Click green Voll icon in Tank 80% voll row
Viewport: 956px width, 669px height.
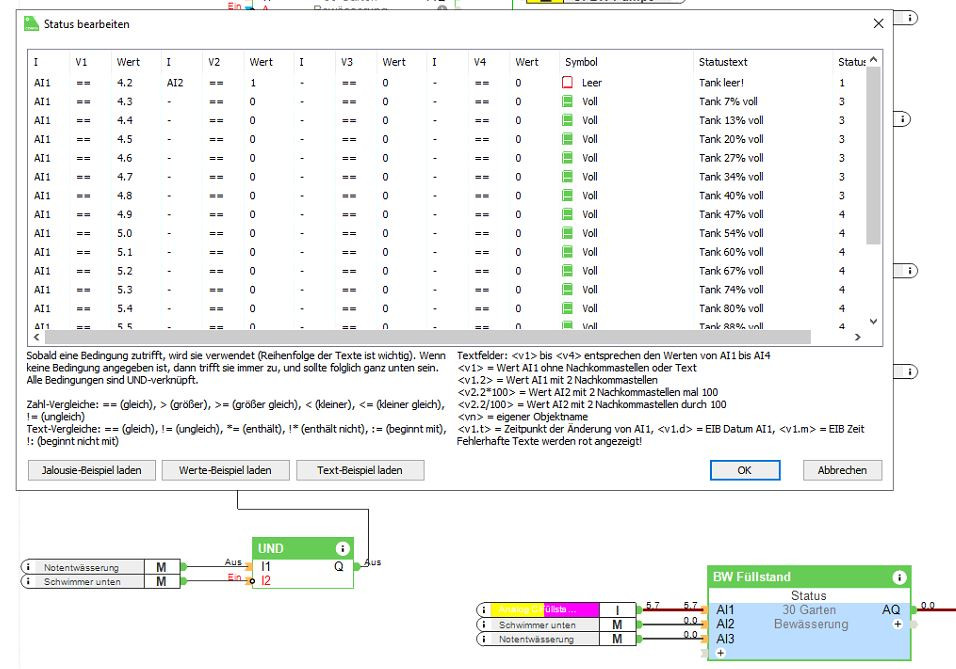coord(567,309)
